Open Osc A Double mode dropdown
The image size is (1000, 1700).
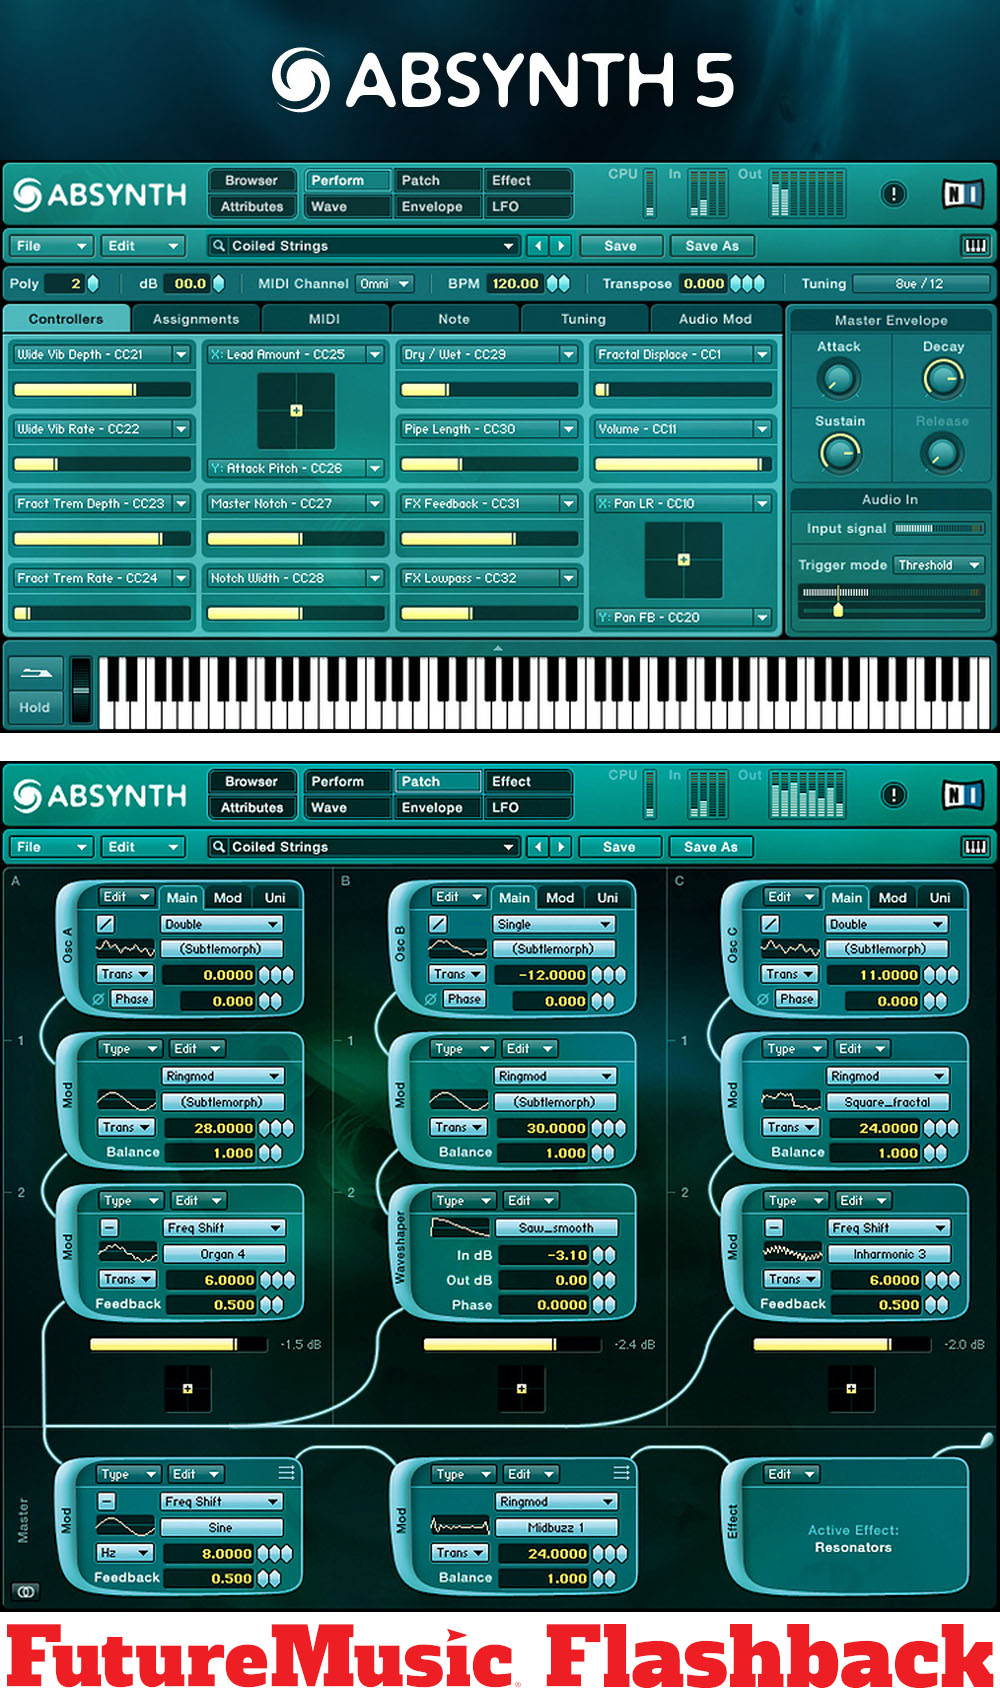[221, 924]
